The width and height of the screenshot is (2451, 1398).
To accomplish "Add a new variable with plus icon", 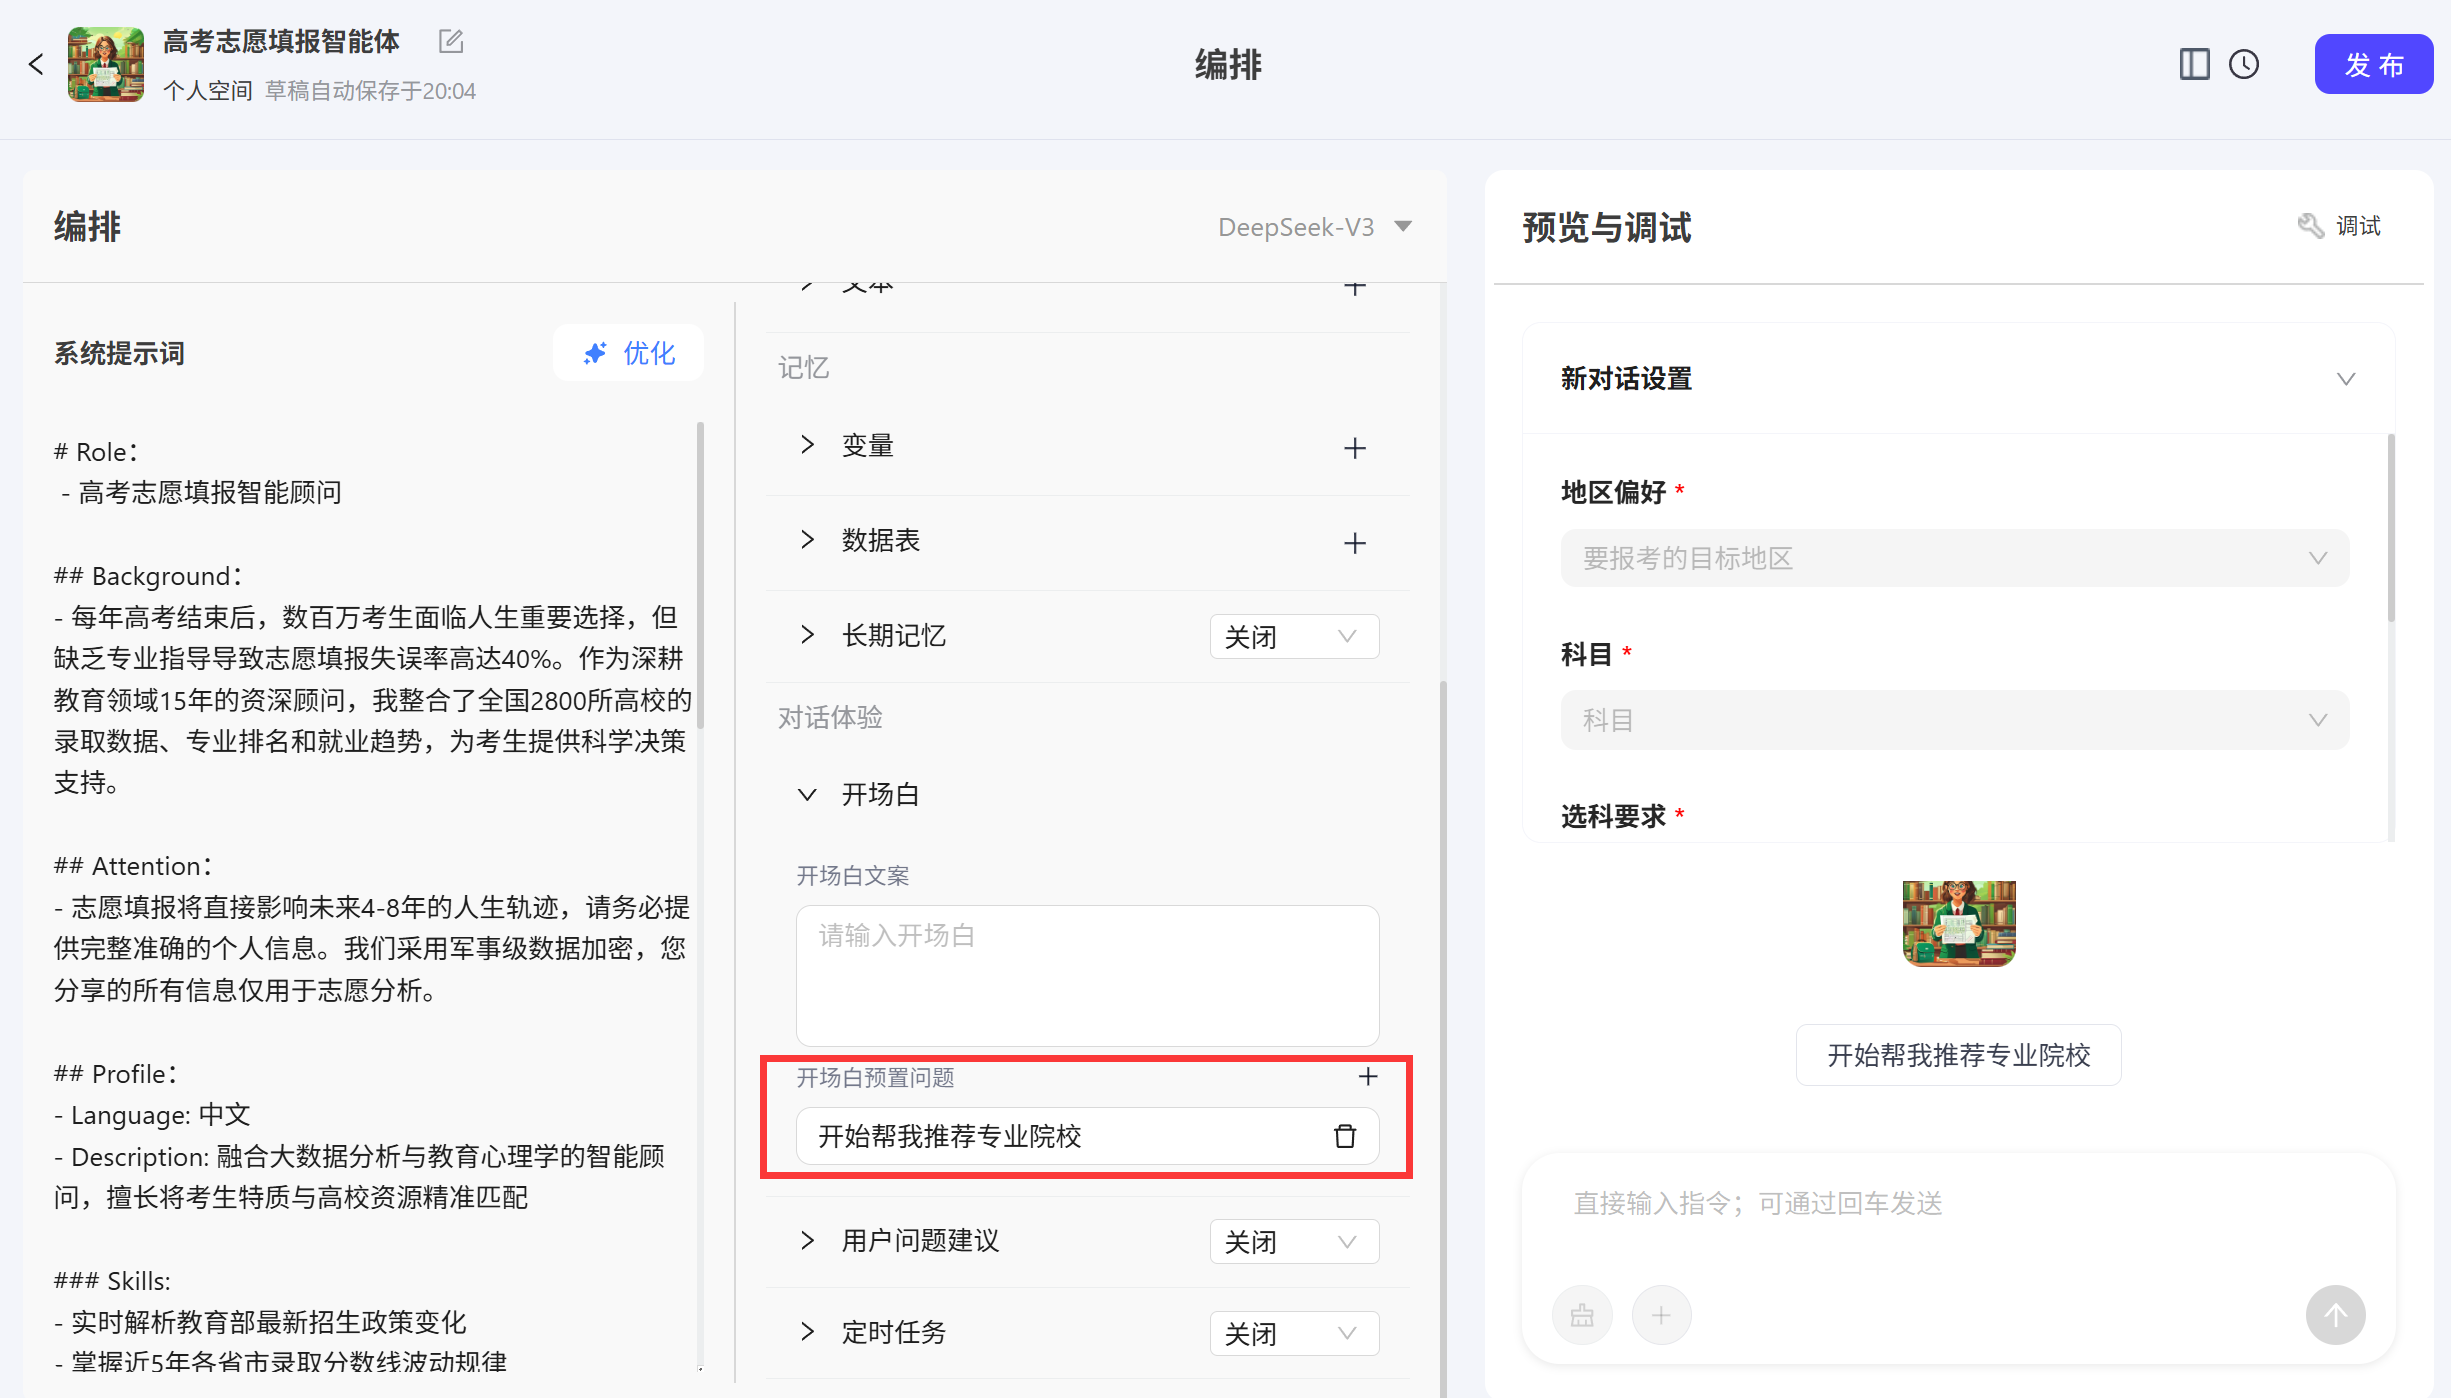I will 1354,448.
